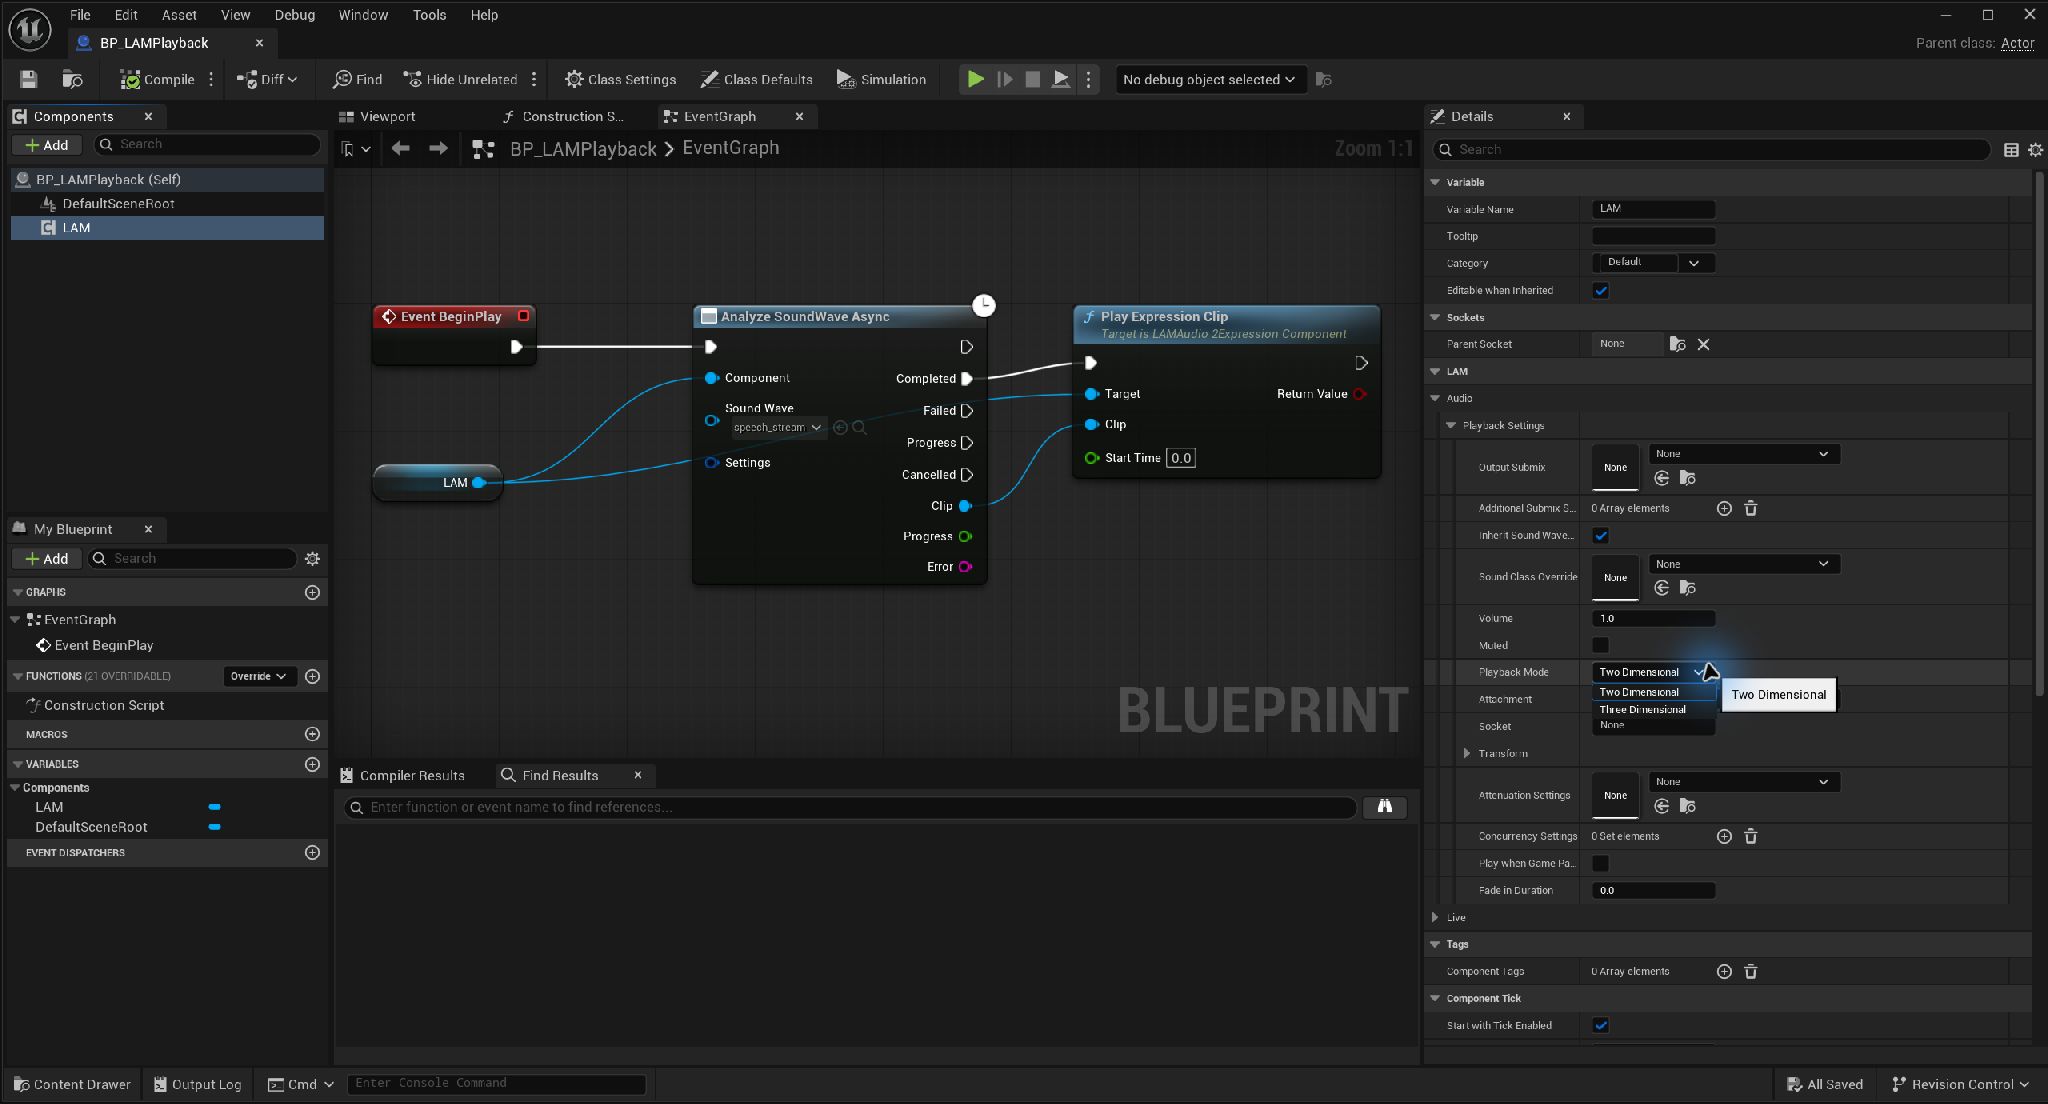Click the Volume value field
This screenshot has width=2048, height=1104.
coord(1653,618)
